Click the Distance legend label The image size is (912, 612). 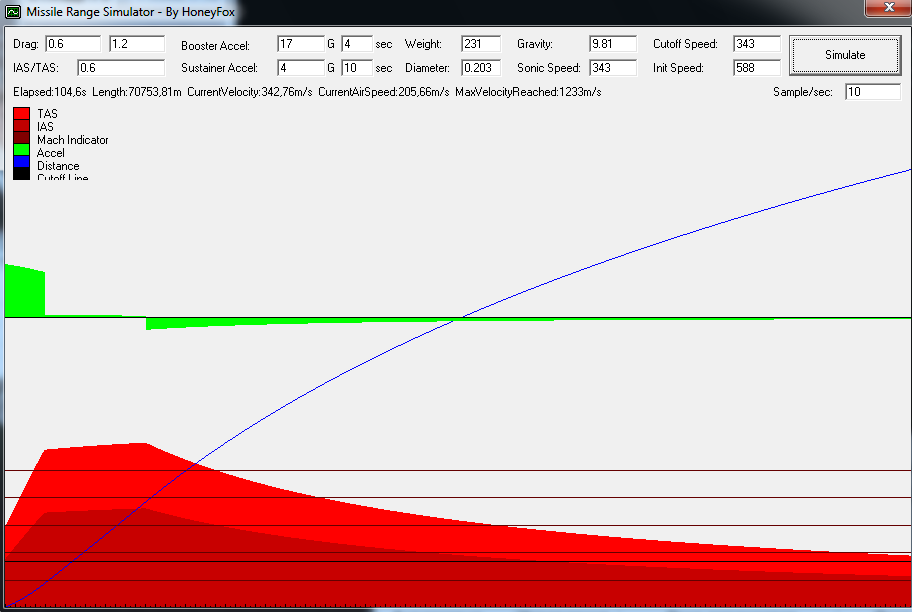(x=58, y=166)
